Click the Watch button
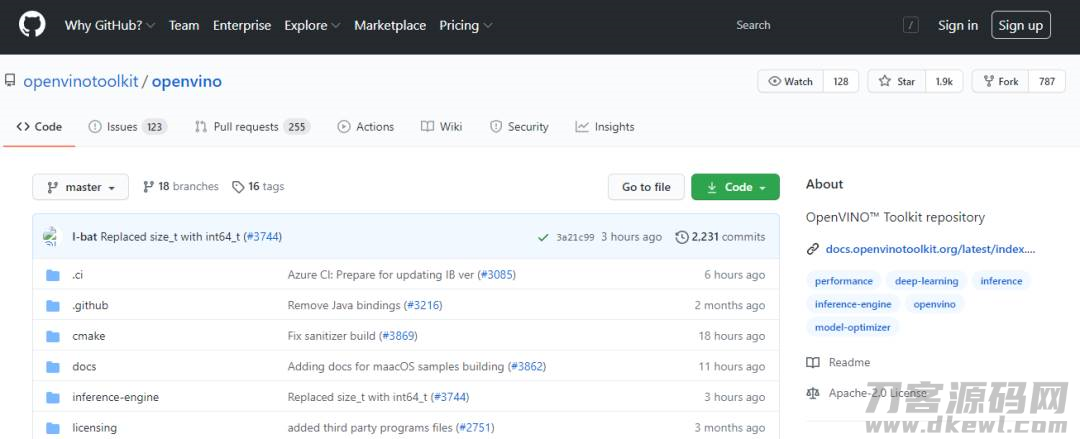This screenshot has height=439, width=1080. click(791, 81)
